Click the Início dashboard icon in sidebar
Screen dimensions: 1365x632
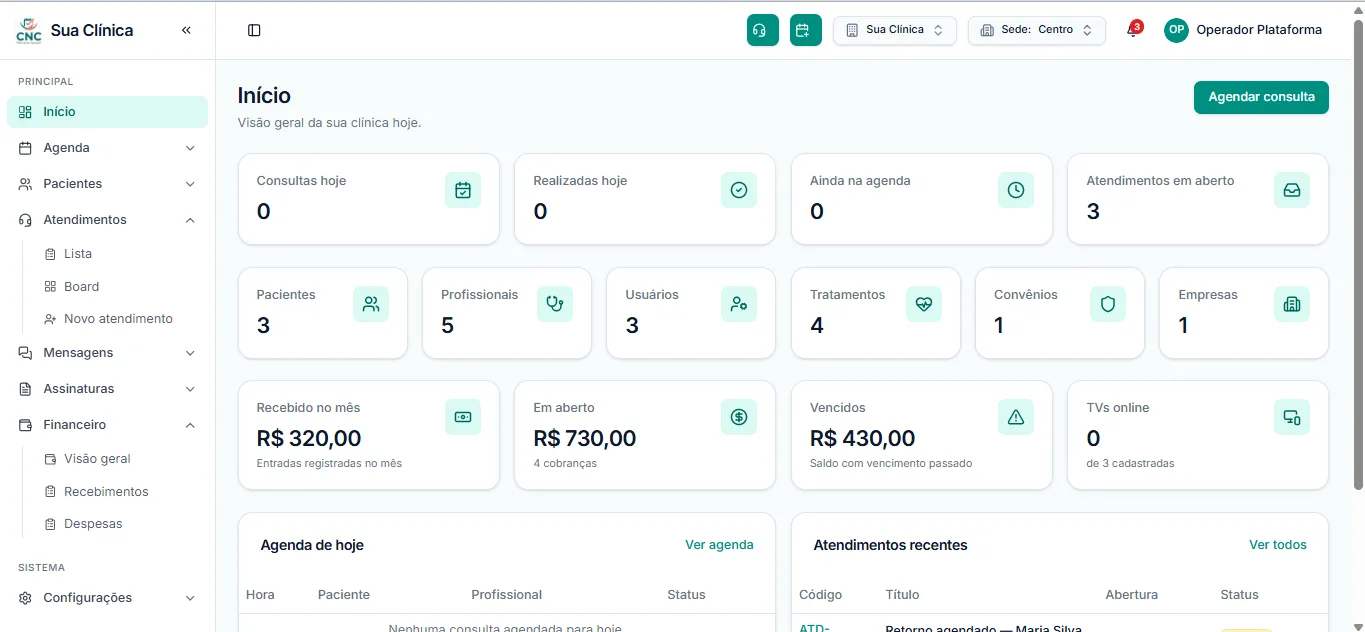click(x=25, y=112)
